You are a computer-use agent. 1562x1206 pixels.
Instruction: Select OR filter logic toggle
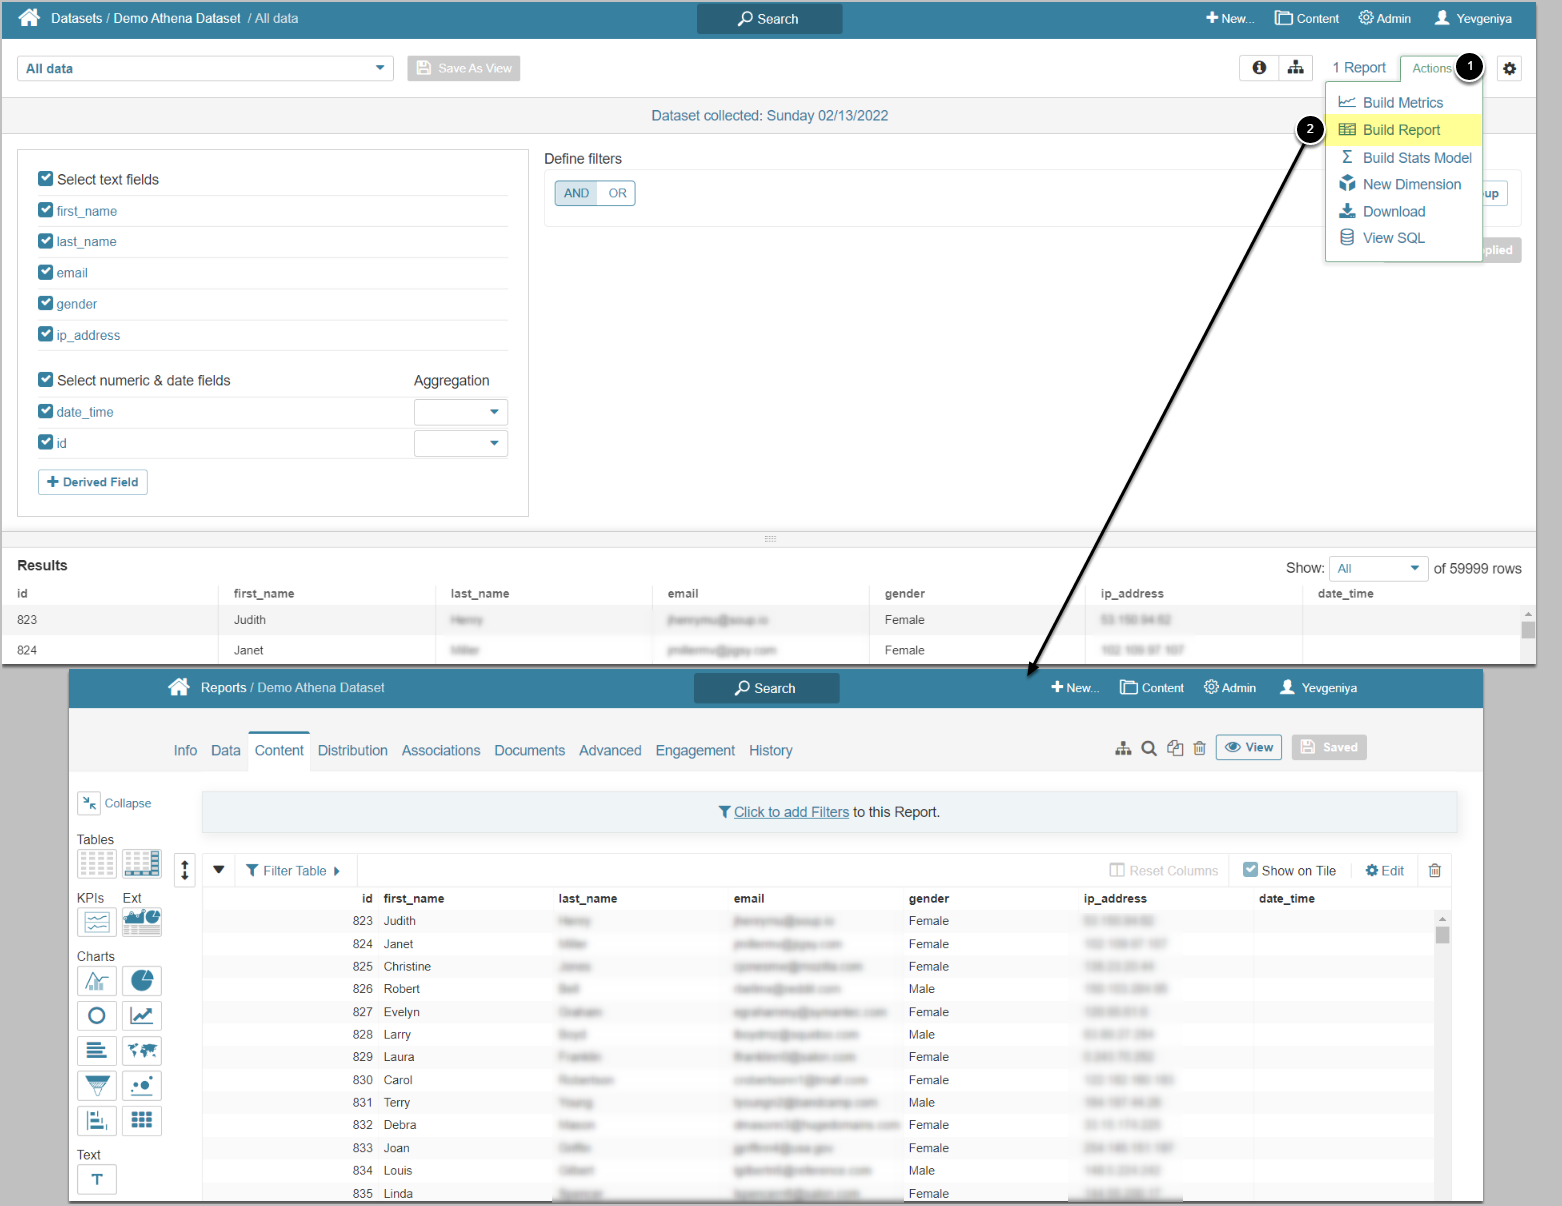coord(617,193)
